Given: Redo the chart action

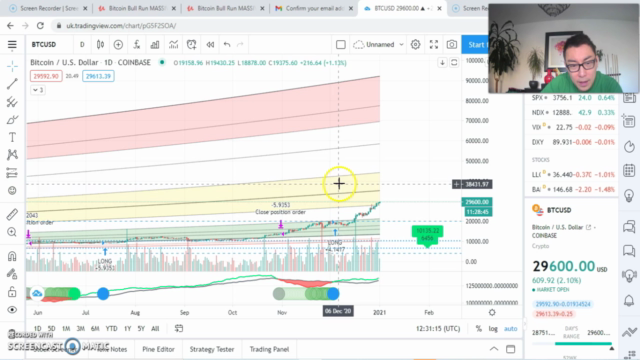Looking at the screenshot, I should 240,44.
